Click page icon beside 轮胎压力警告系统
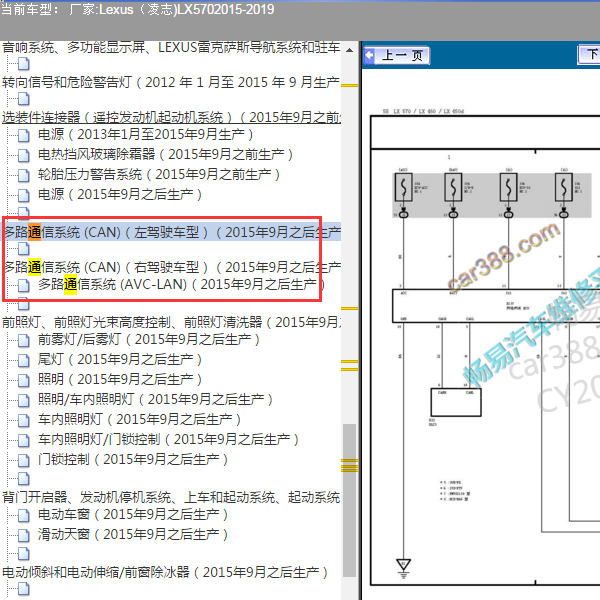 click(24, 175)
